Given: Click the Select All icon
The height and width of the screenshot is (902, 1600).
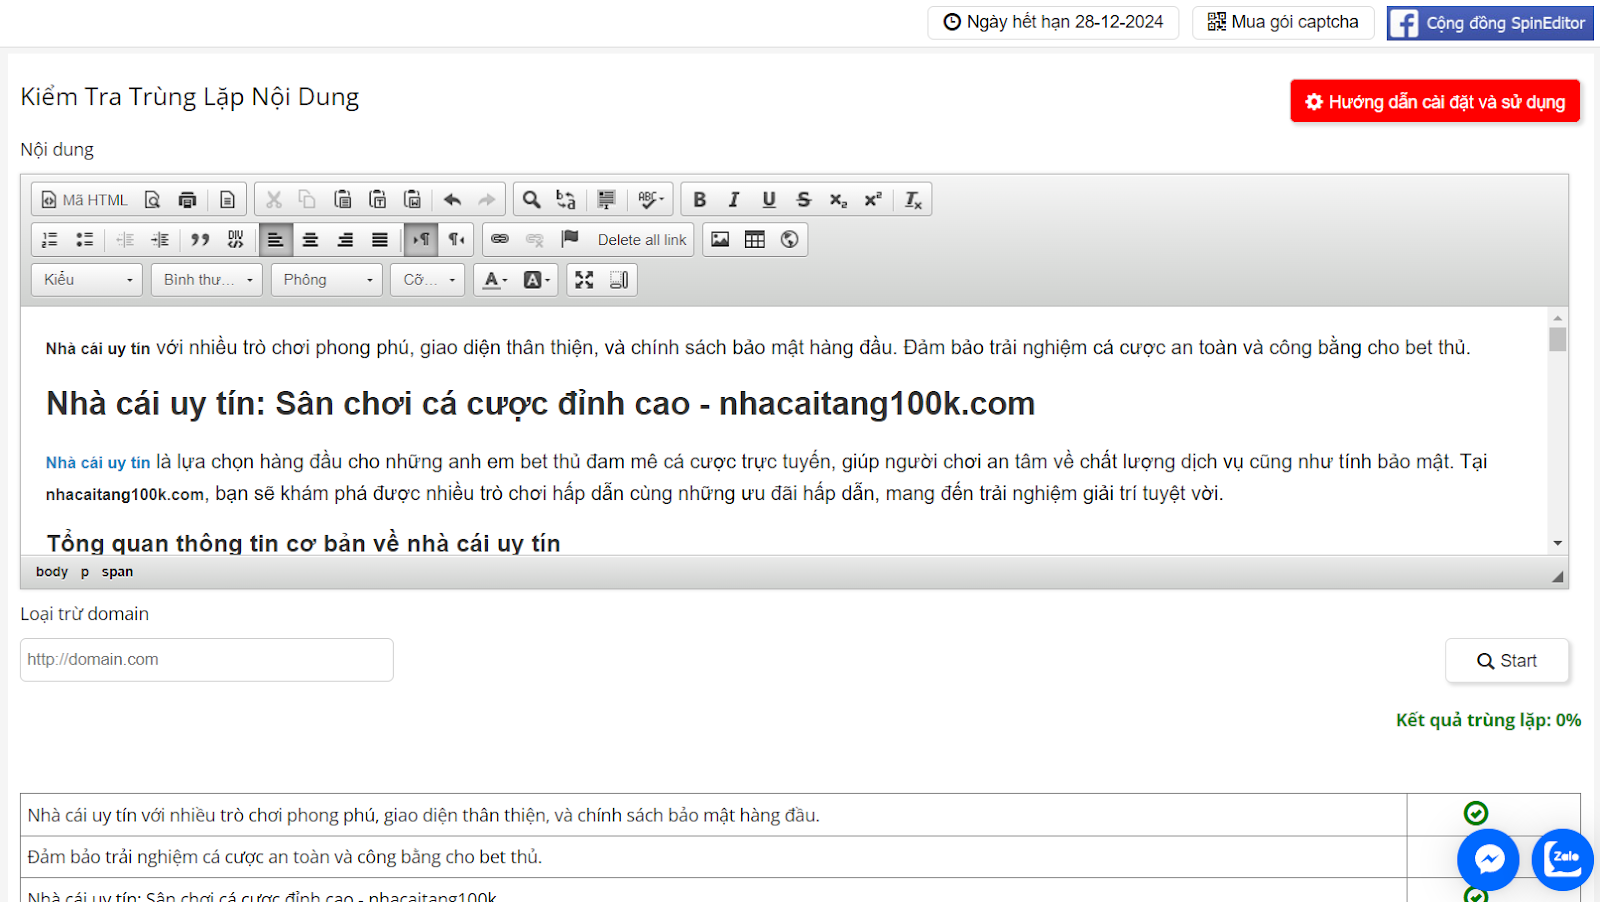Looking at the screenshot, I should 606,200.
